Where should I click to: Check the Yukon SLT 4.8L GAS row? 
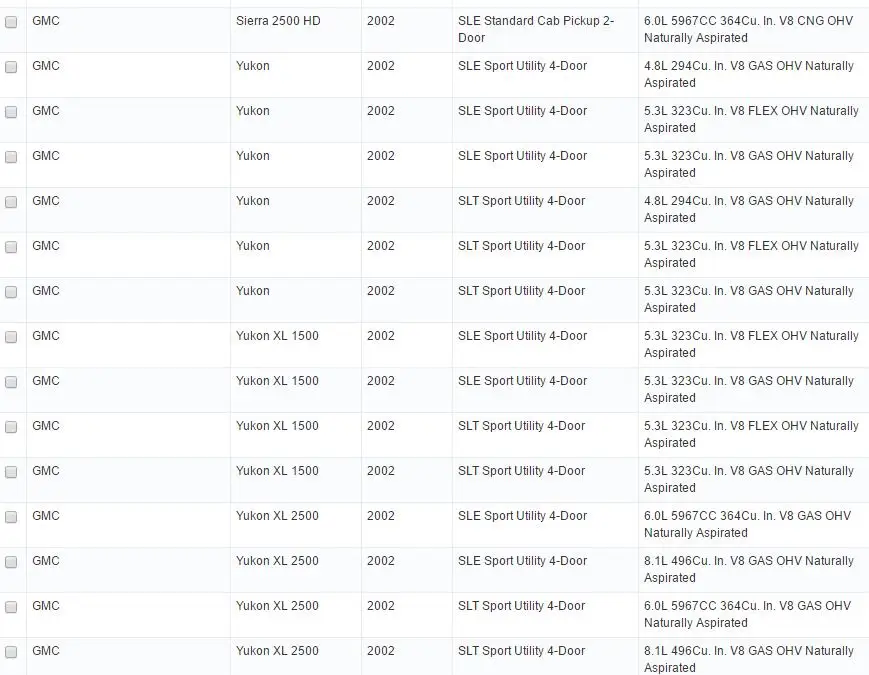coord(11,202)
